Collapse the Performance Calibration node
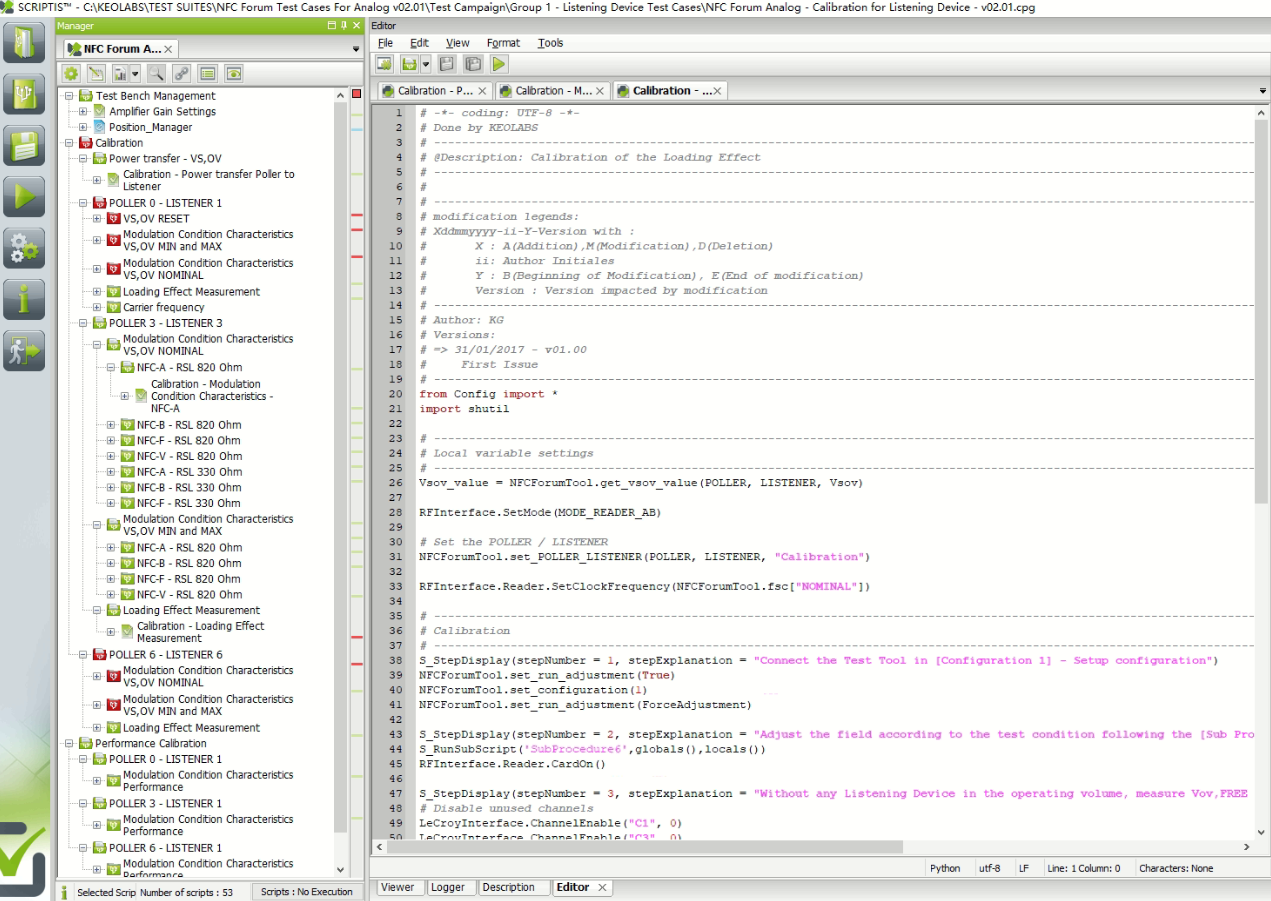 coord(69,743)
